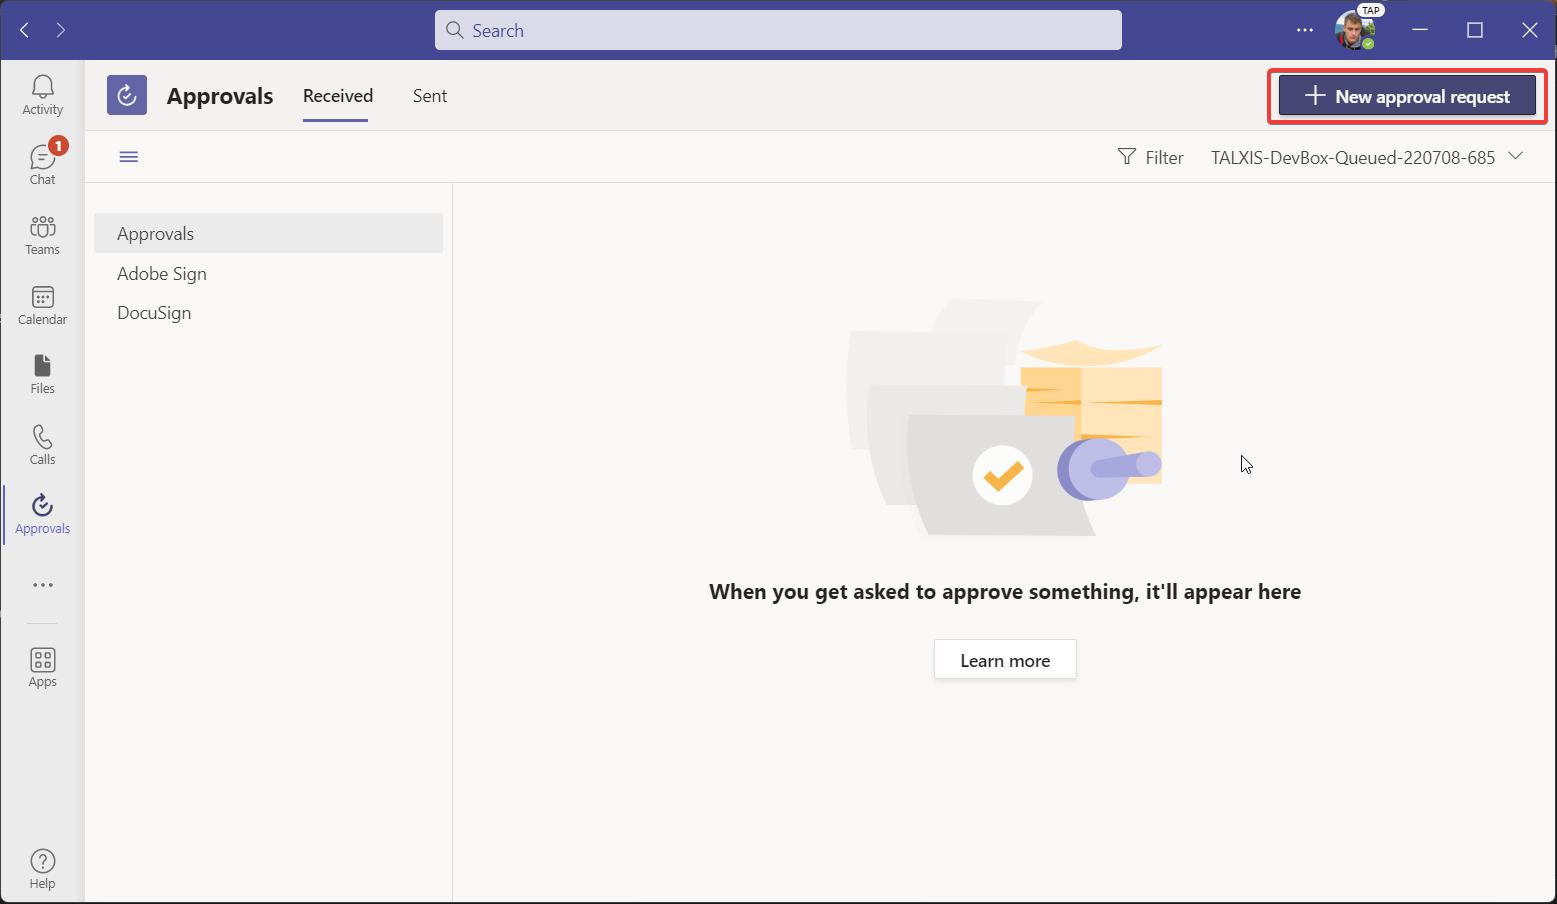Open Help in the bottom left

(x=42, y=868)
